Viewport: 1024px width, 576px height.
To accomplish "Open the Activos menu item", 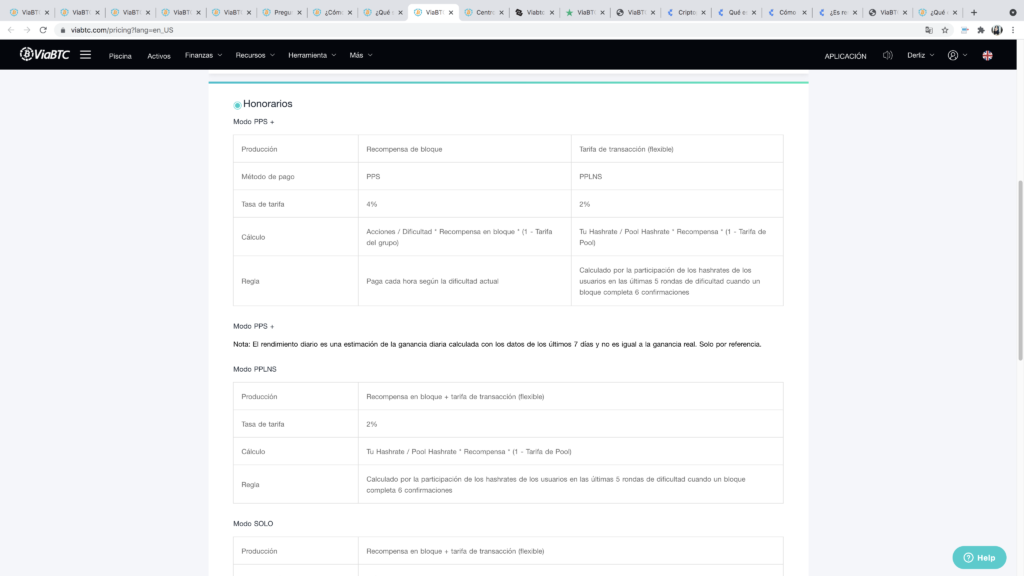I will coord(159,56).
